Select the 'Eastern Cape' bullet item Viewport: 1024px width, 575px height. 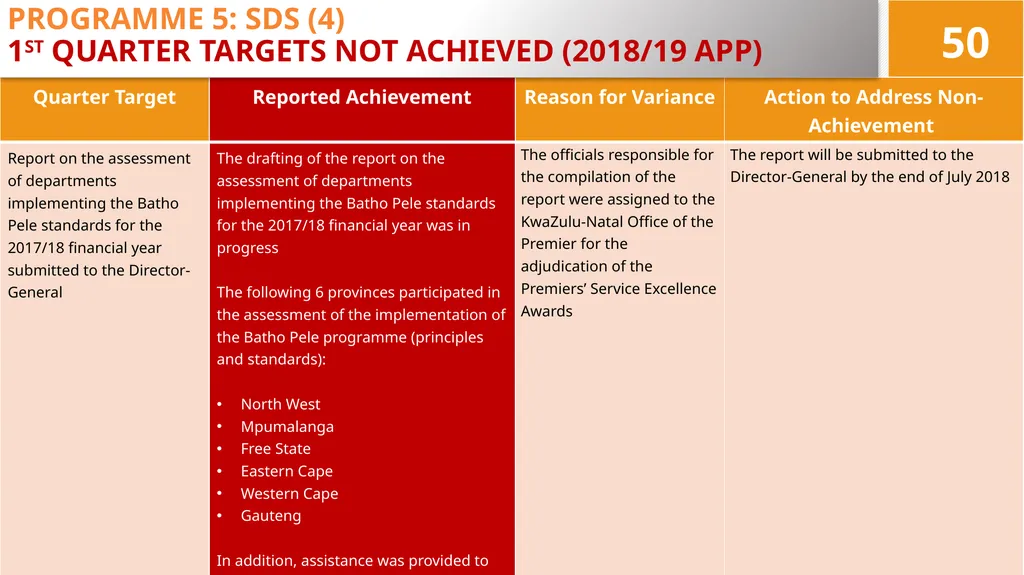[286, 471]
